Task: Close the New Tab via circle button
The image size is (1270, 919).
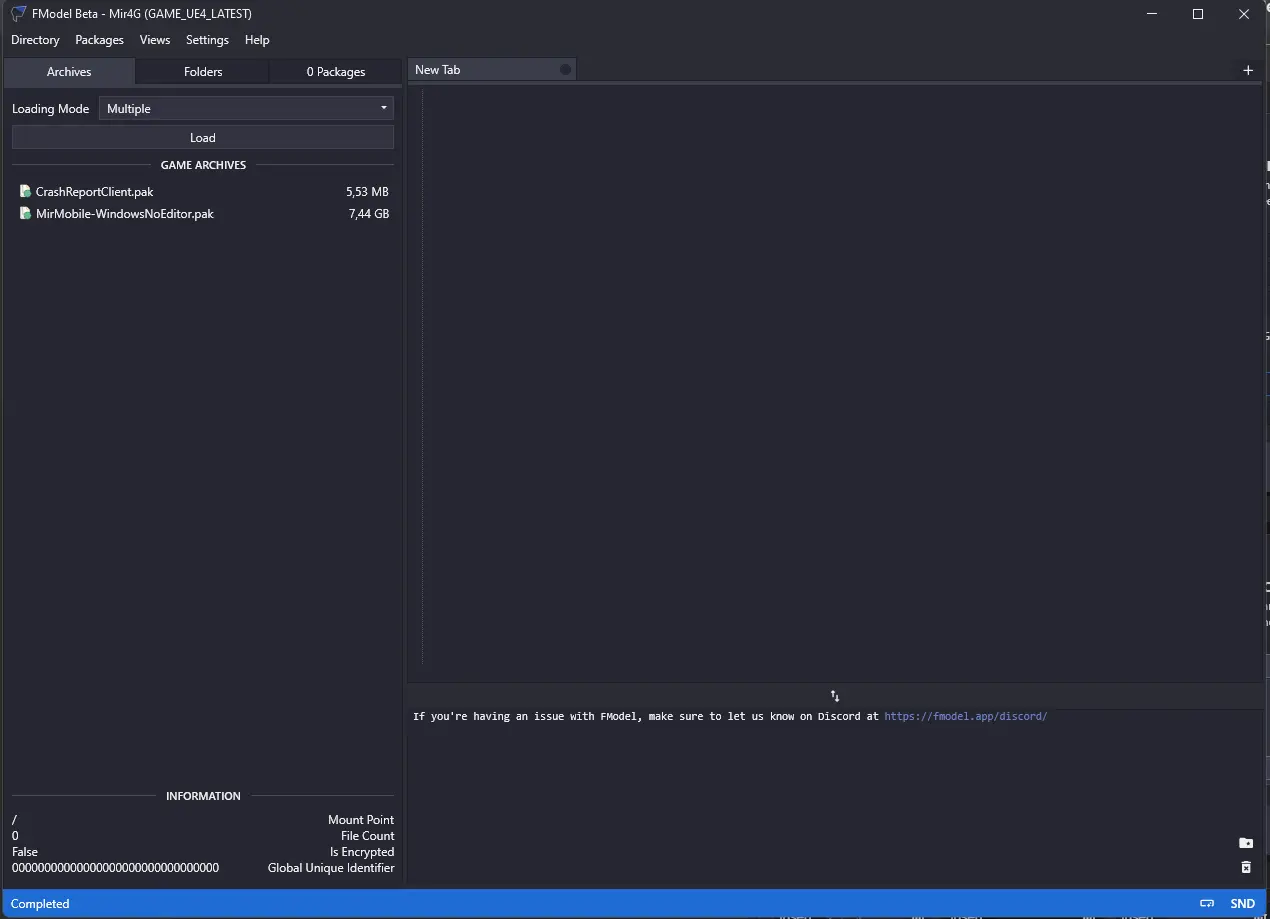Action: [x=565, y=70]
